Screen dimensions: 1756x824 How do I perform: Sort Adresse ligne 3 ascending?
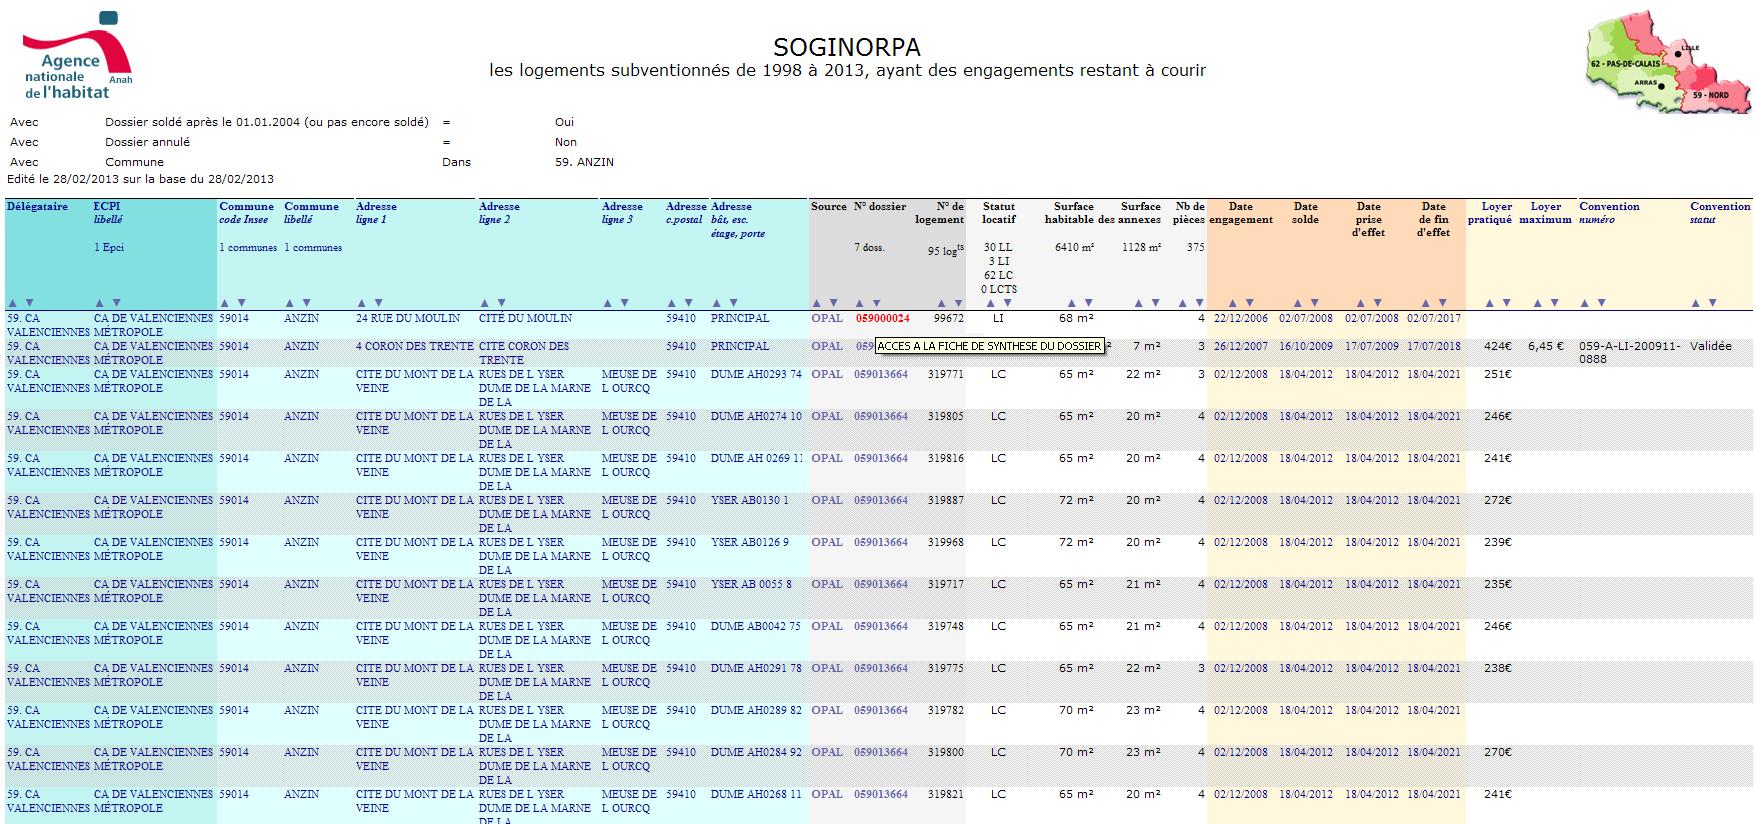(x=607, y=303)
